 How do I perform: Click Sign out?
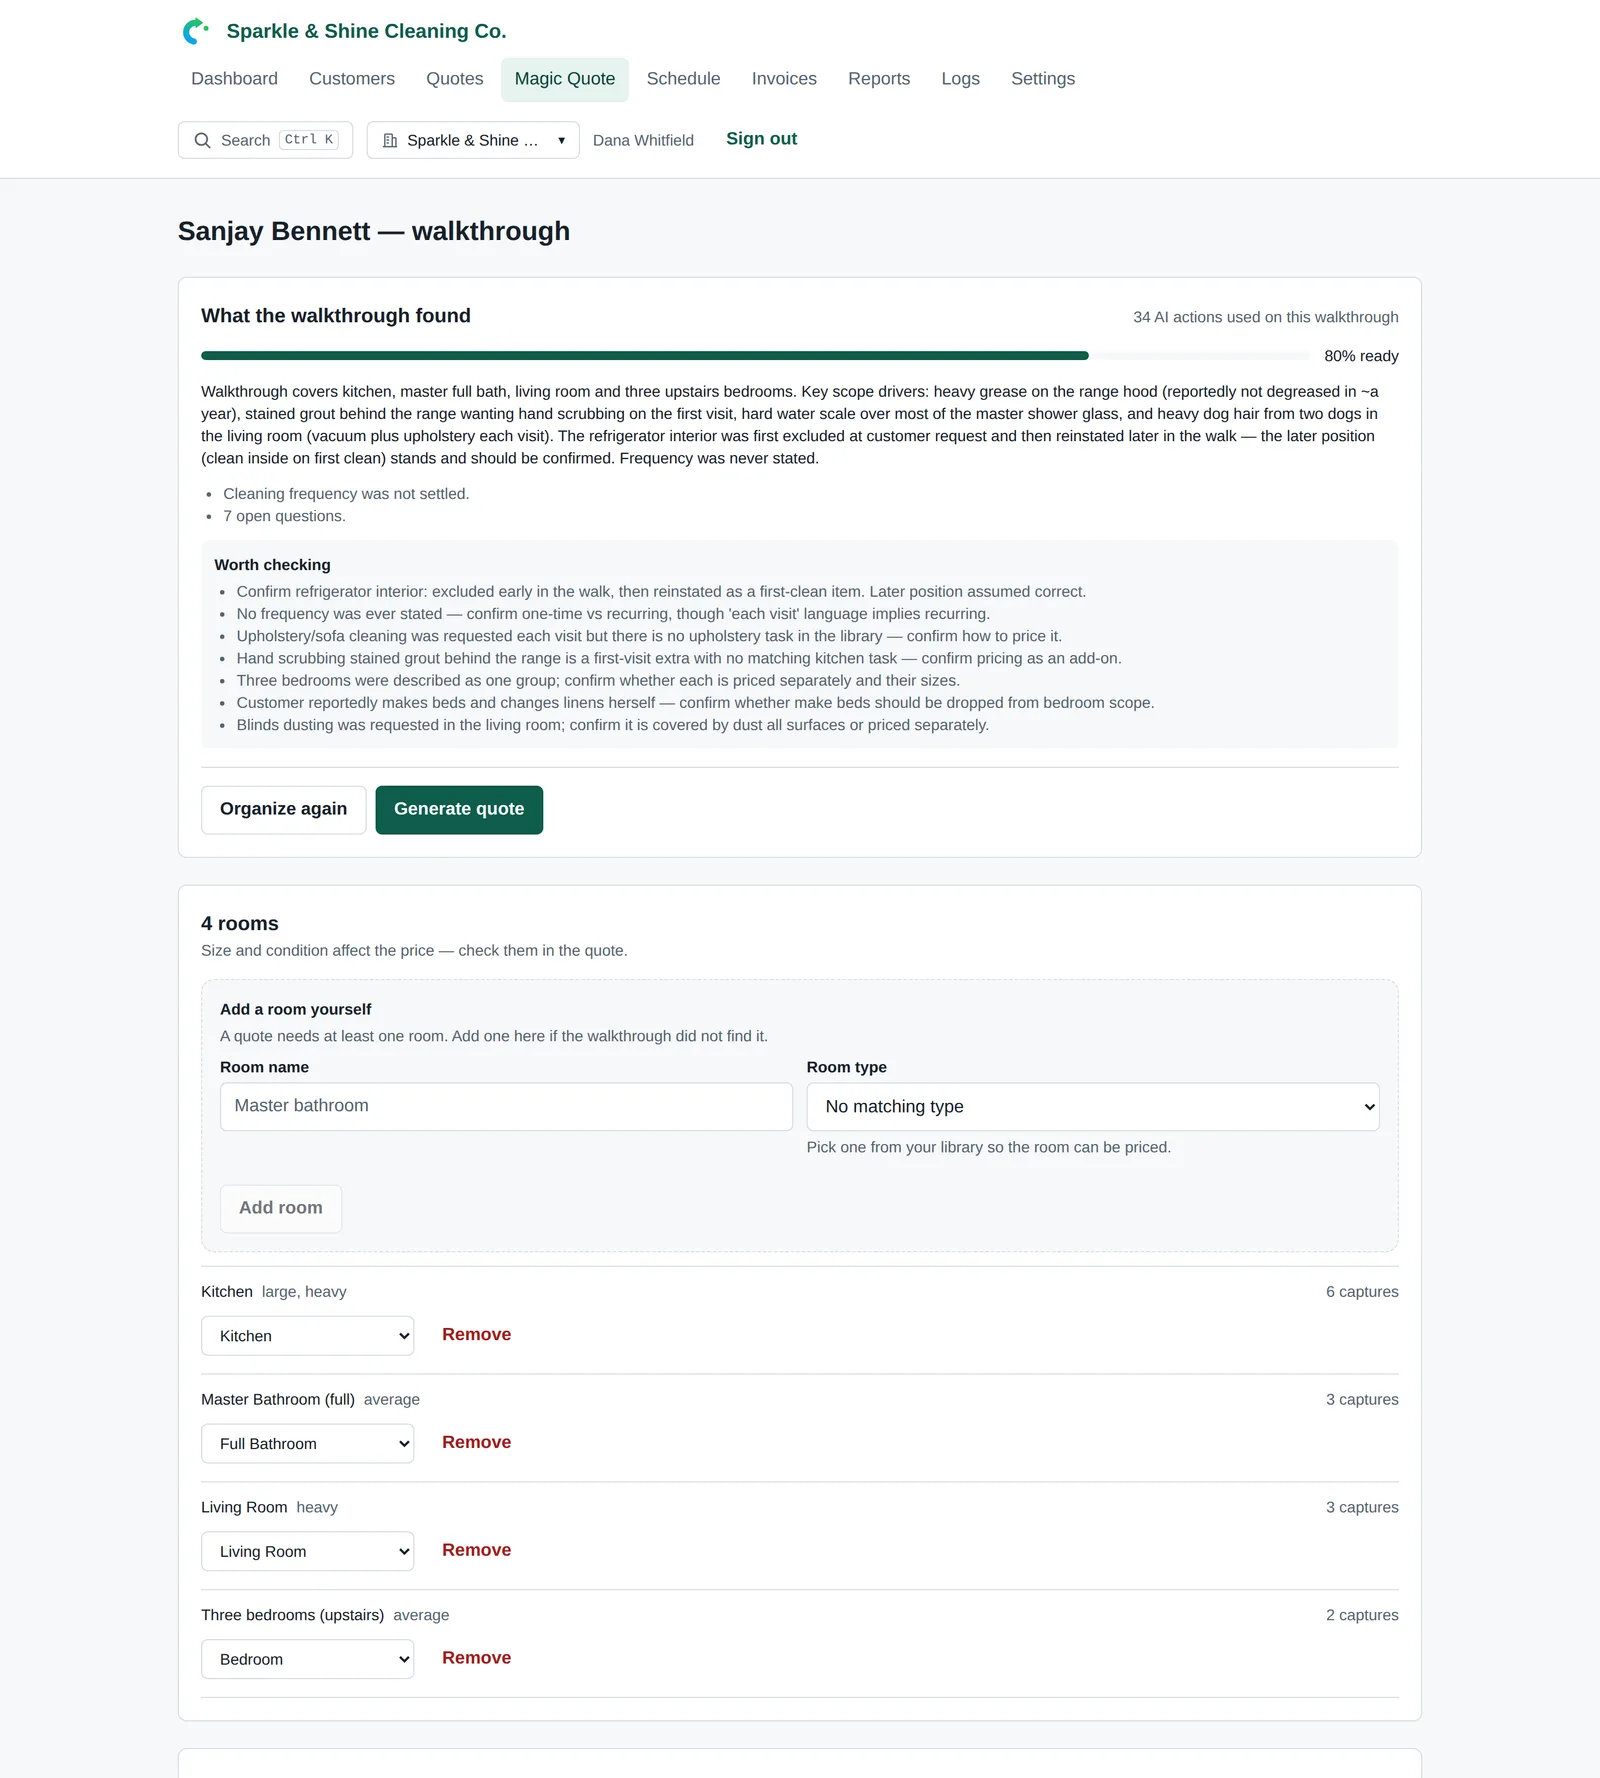point(761,139)
